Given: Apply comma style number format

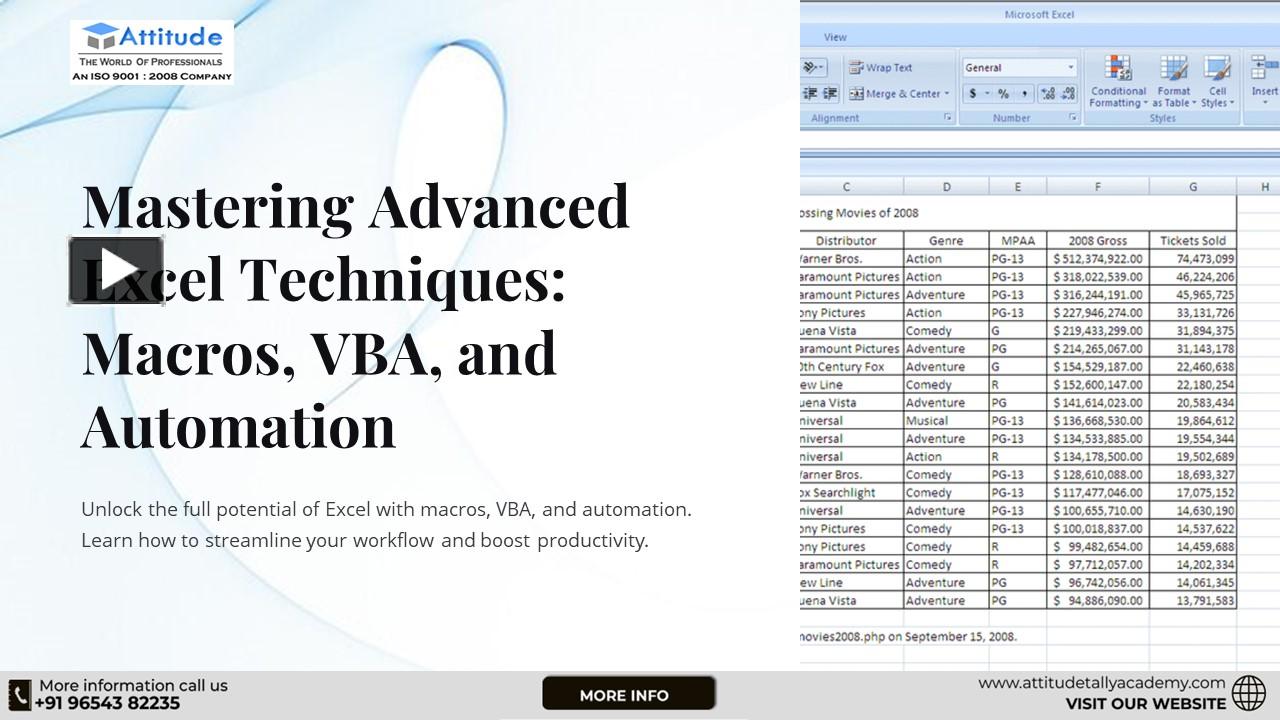Looking at the screenshot, I should click(x=1025, y=94).
